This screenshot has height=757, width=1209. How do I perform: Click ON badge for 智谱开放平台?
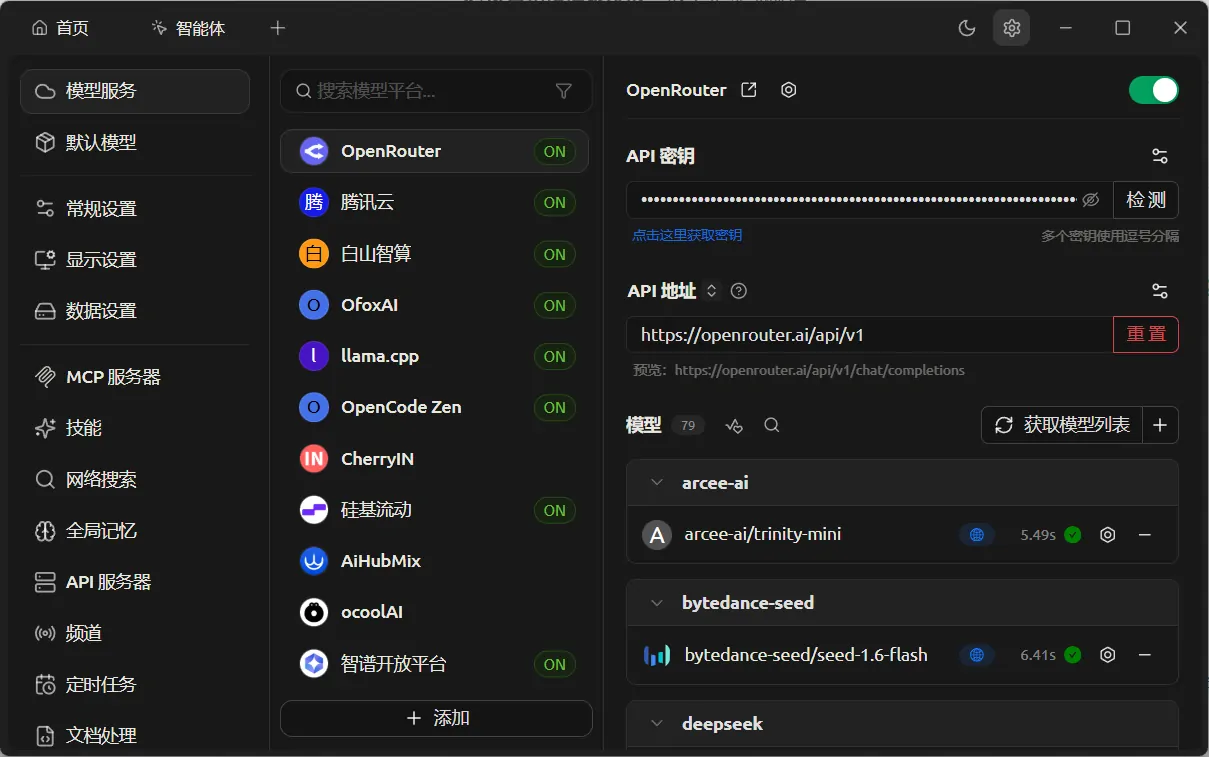pyautogui.click(x=555, y=664)
